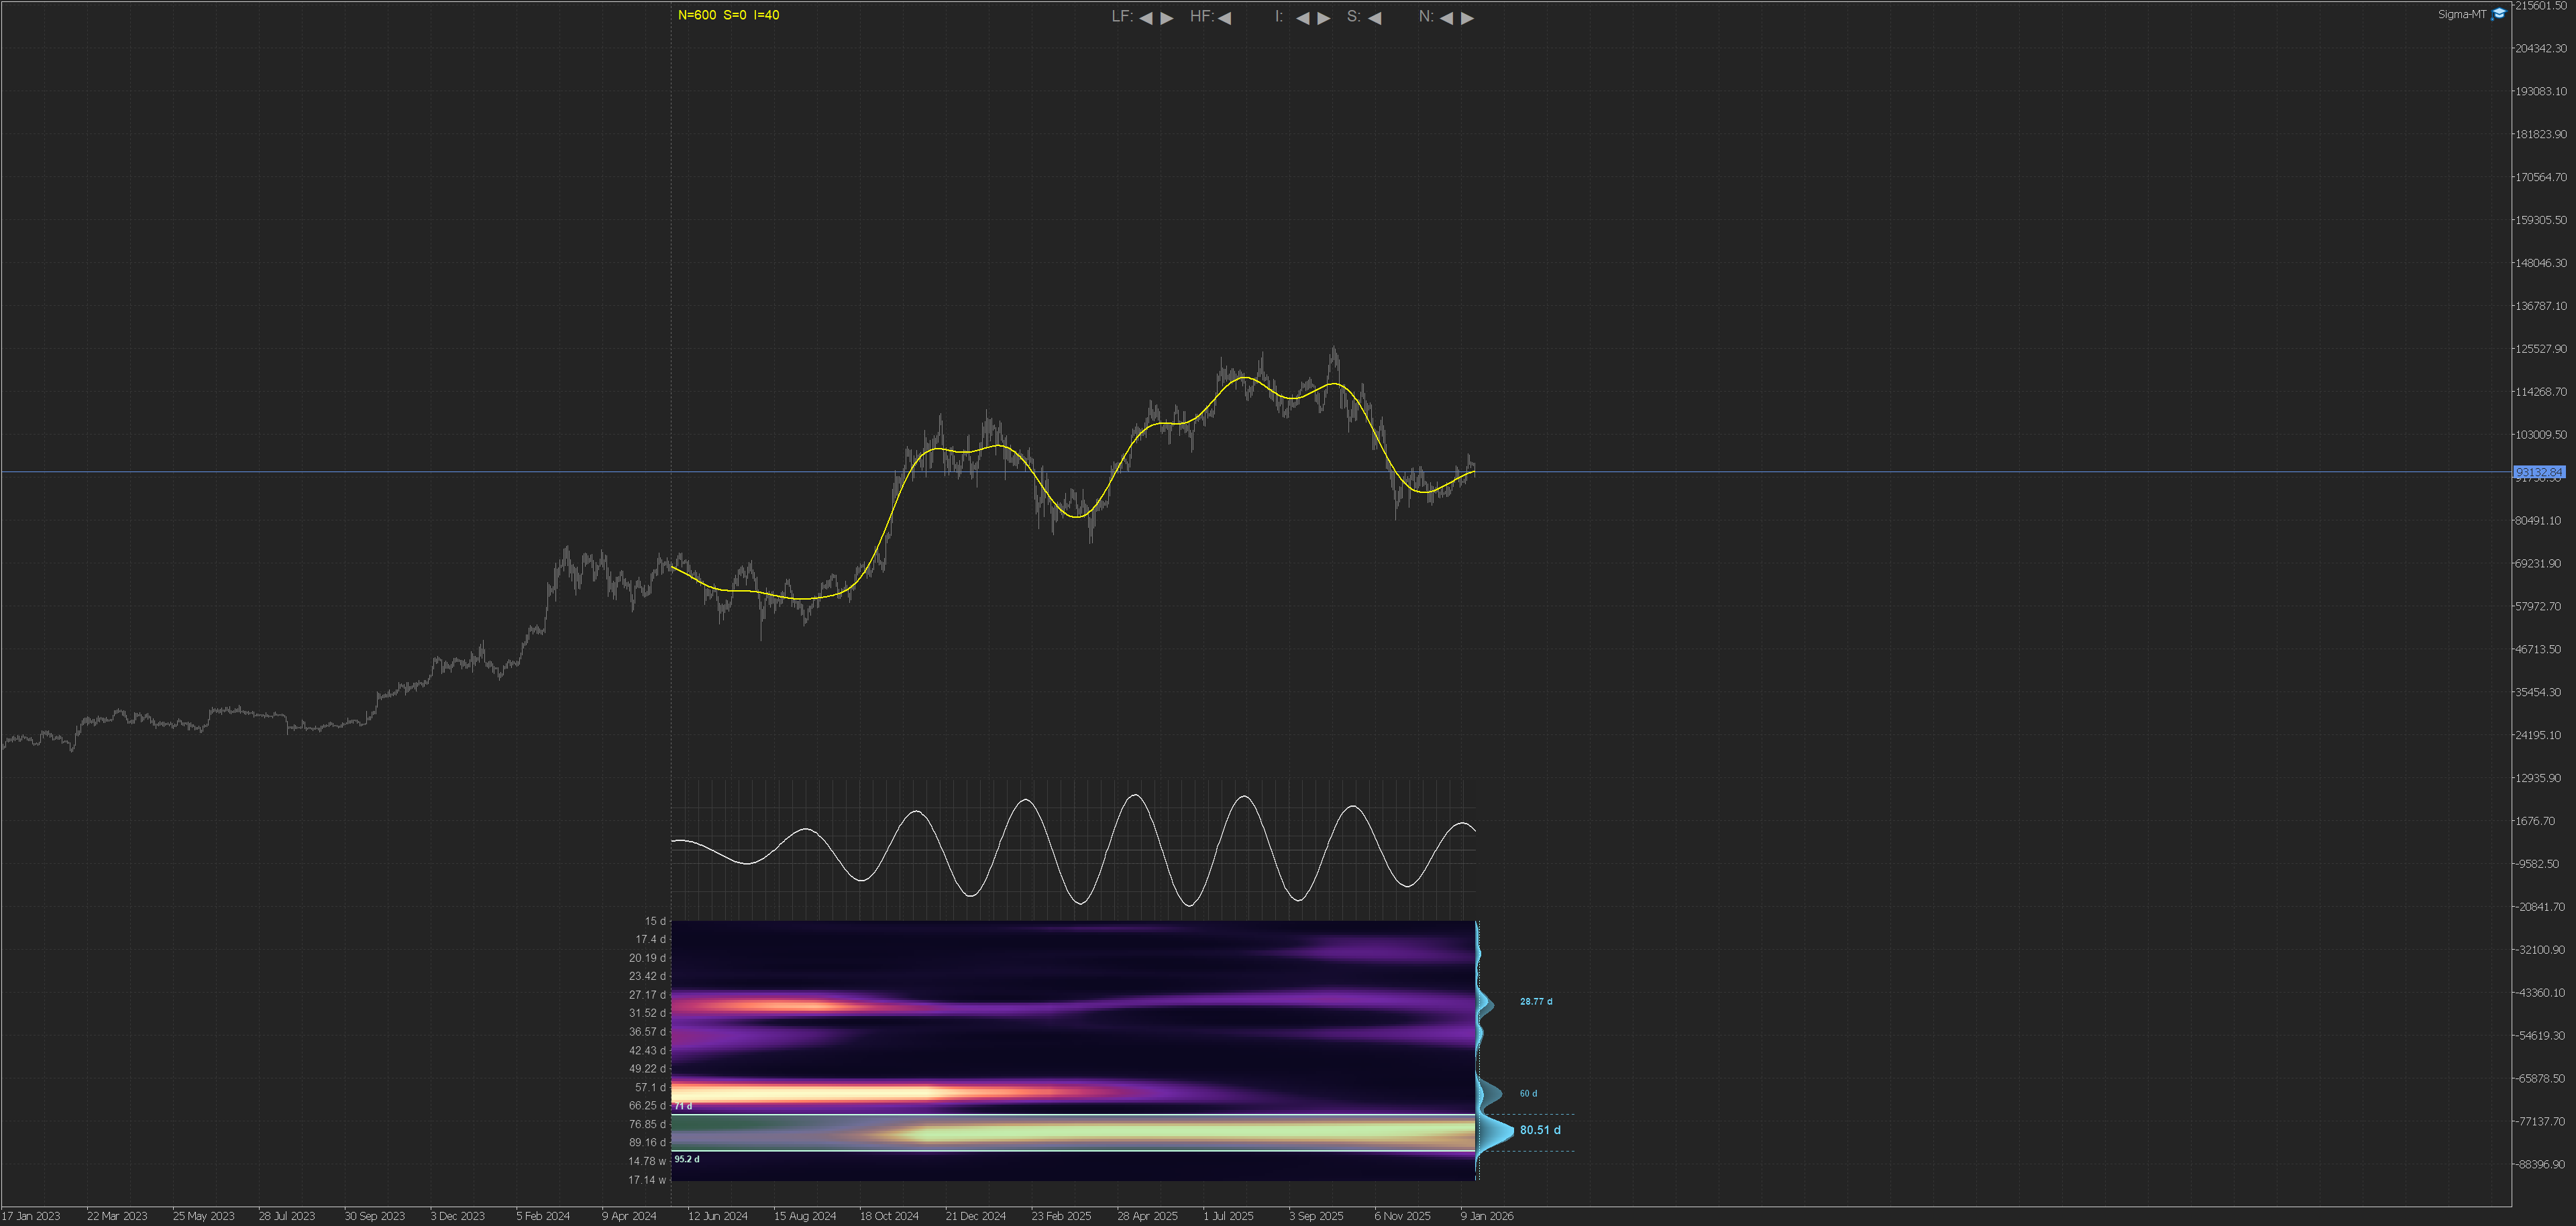This screenshot has height=1226, width=2576.
Task: Click the LF increase right arrow
Action: click(1167, 18)
